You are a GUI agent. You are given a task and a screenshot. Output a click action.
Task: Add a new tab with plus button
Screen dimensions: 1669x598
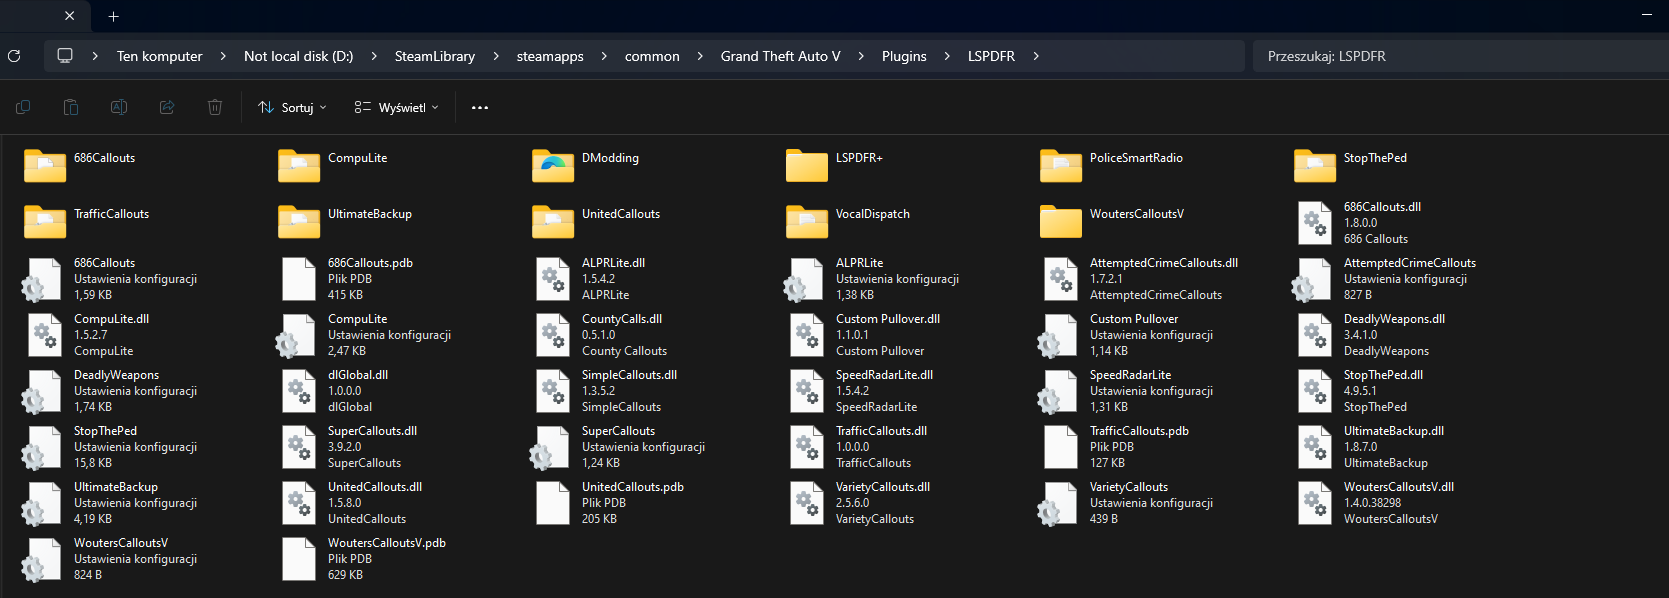[x=113, y=16]
